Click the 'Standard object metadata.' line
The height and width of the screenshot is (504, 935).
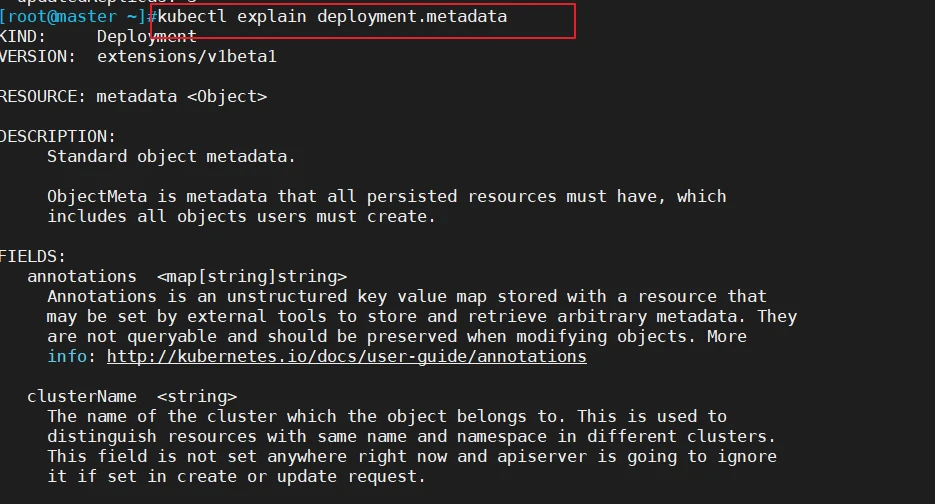(171, 157)
